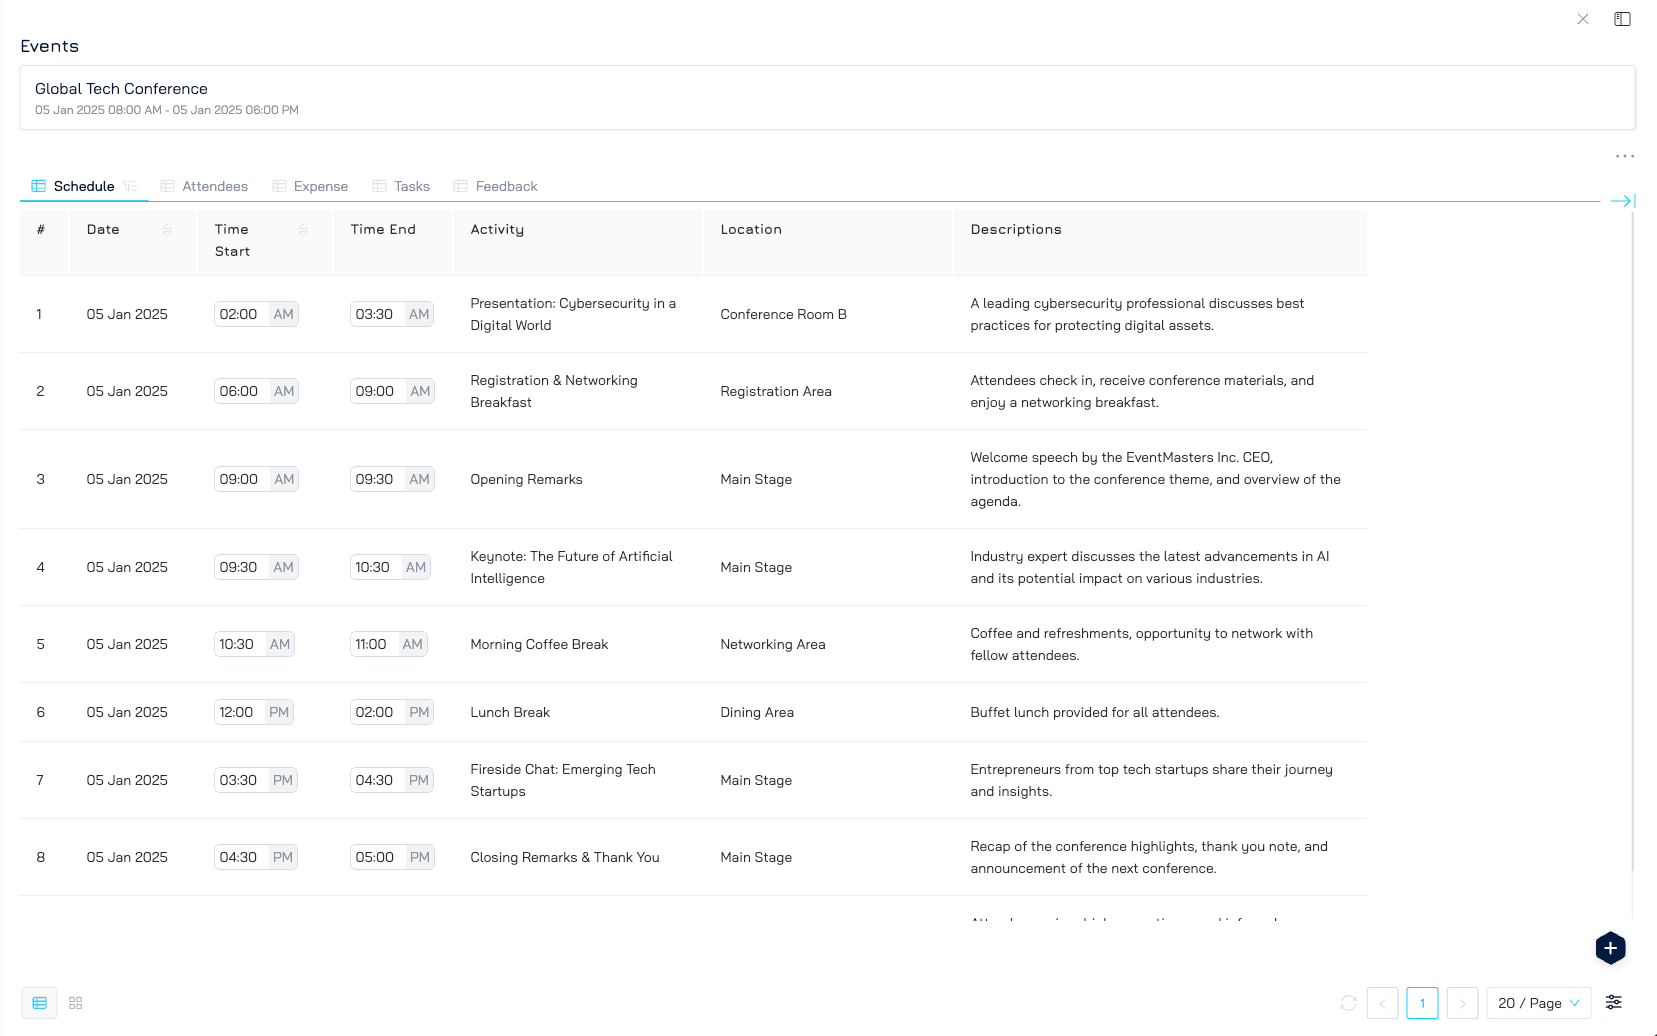Click the blue plus add button

[1610, 948]
